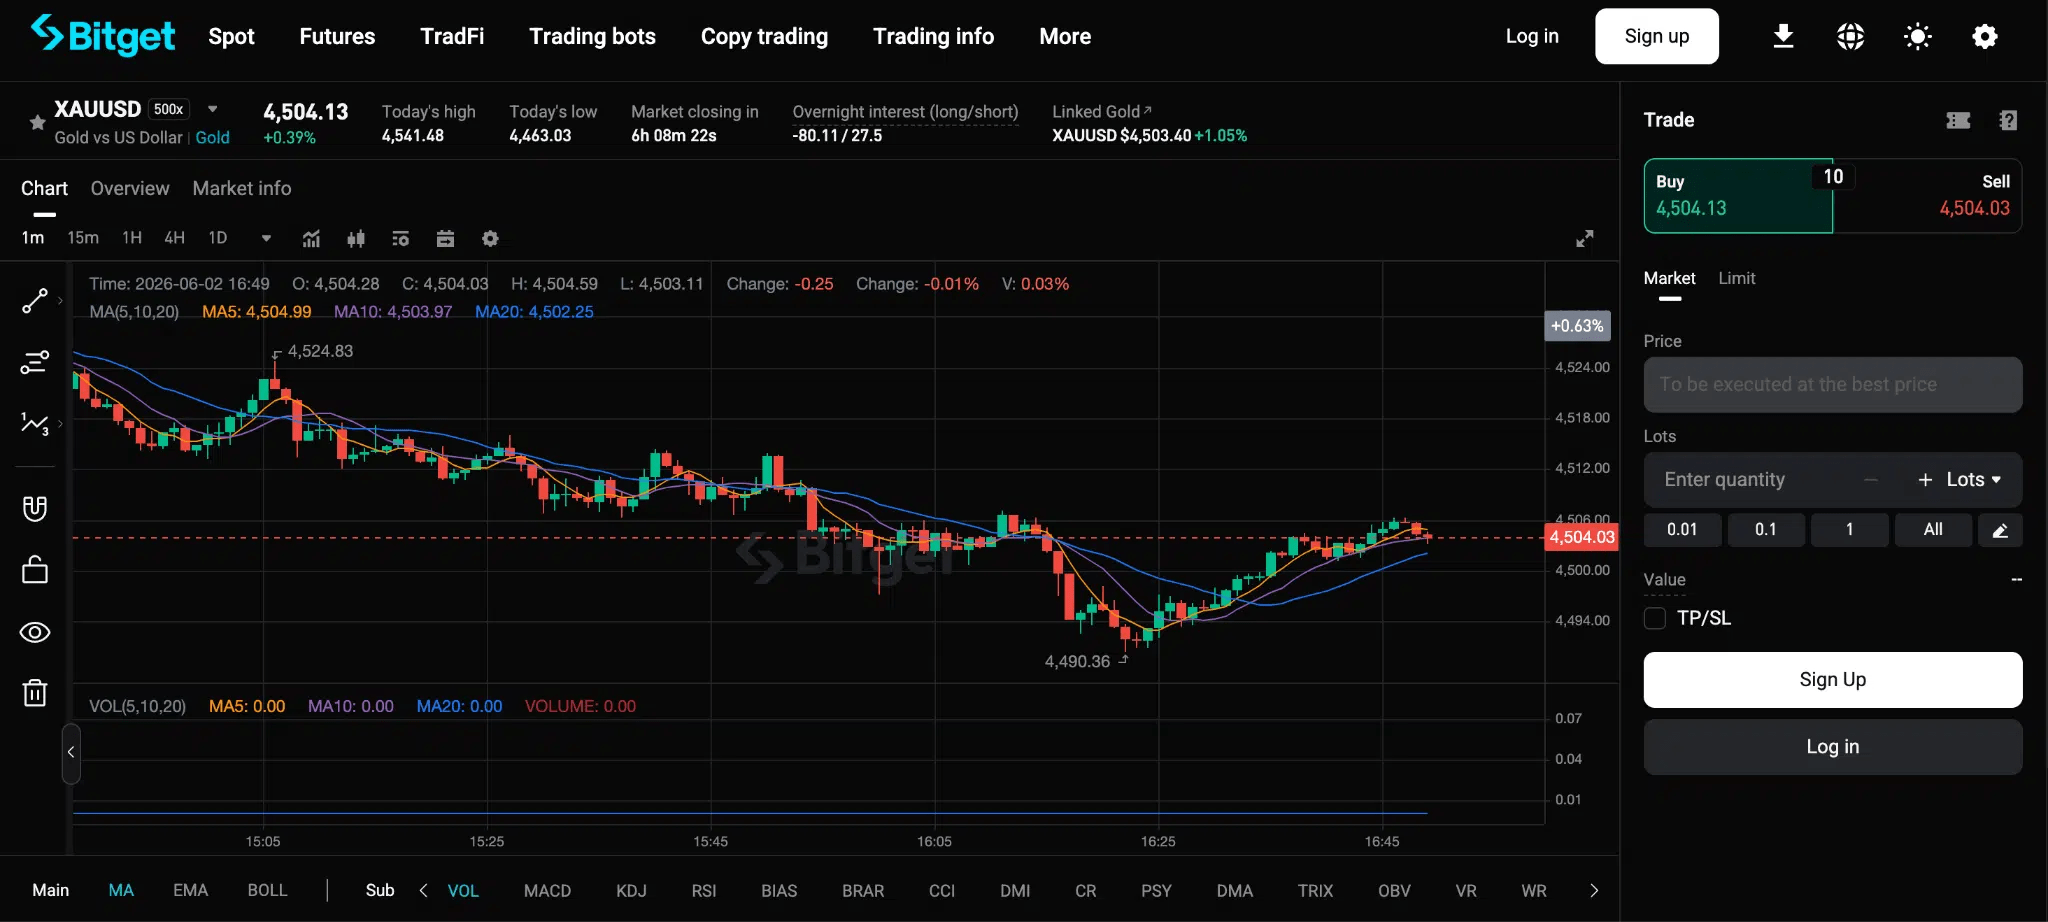Click the header Sign up button
2048x922 pixels.
(x=1657, y=36)
